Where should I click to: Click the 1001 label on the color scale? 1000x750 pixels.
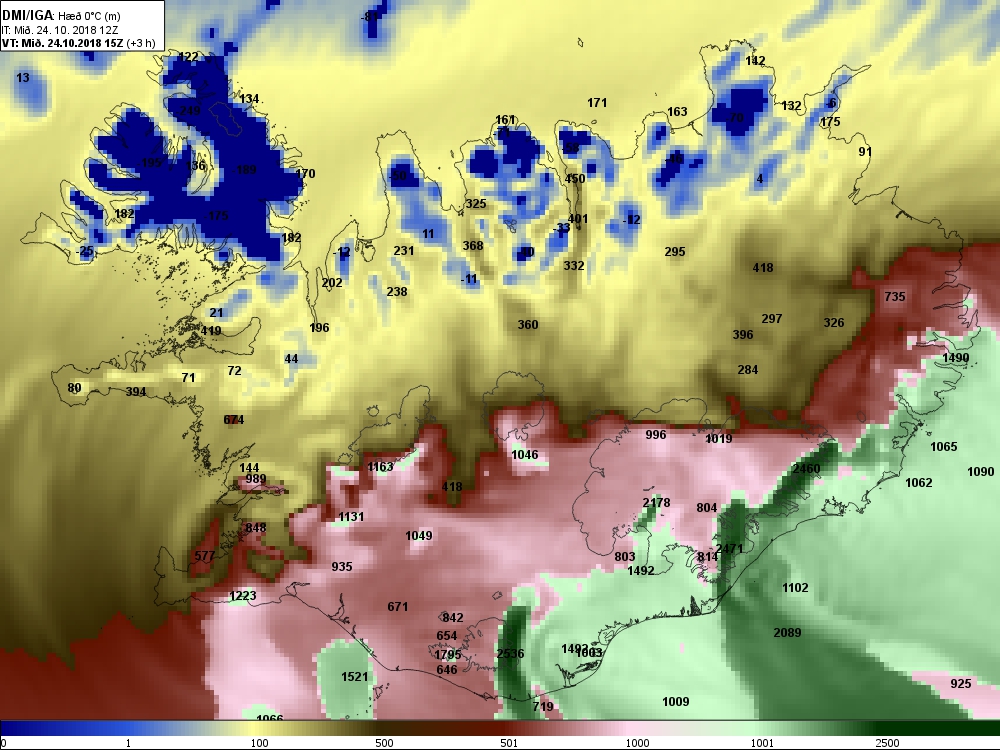pos(762,743)
